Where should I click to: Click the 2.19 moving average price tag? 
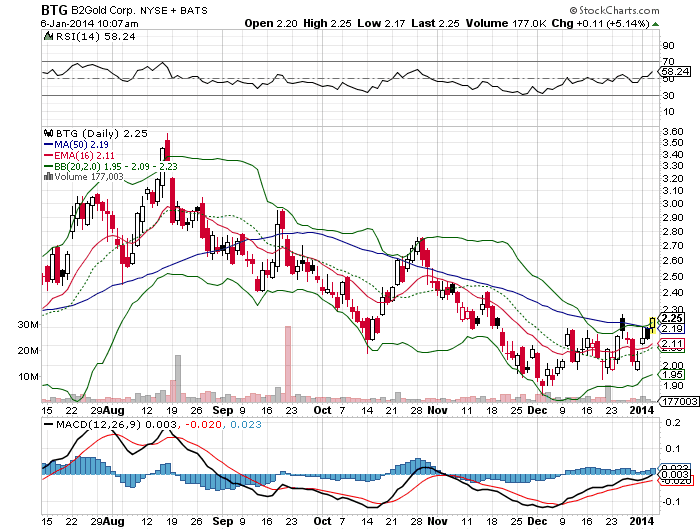(x=671, y=329)
